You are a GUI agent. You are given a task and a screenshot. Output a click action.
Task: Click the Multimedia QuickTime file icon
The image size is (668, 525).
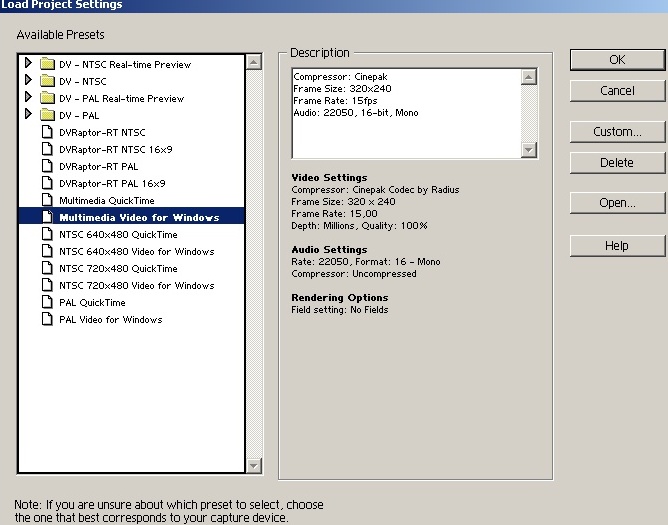click(47, 200)
